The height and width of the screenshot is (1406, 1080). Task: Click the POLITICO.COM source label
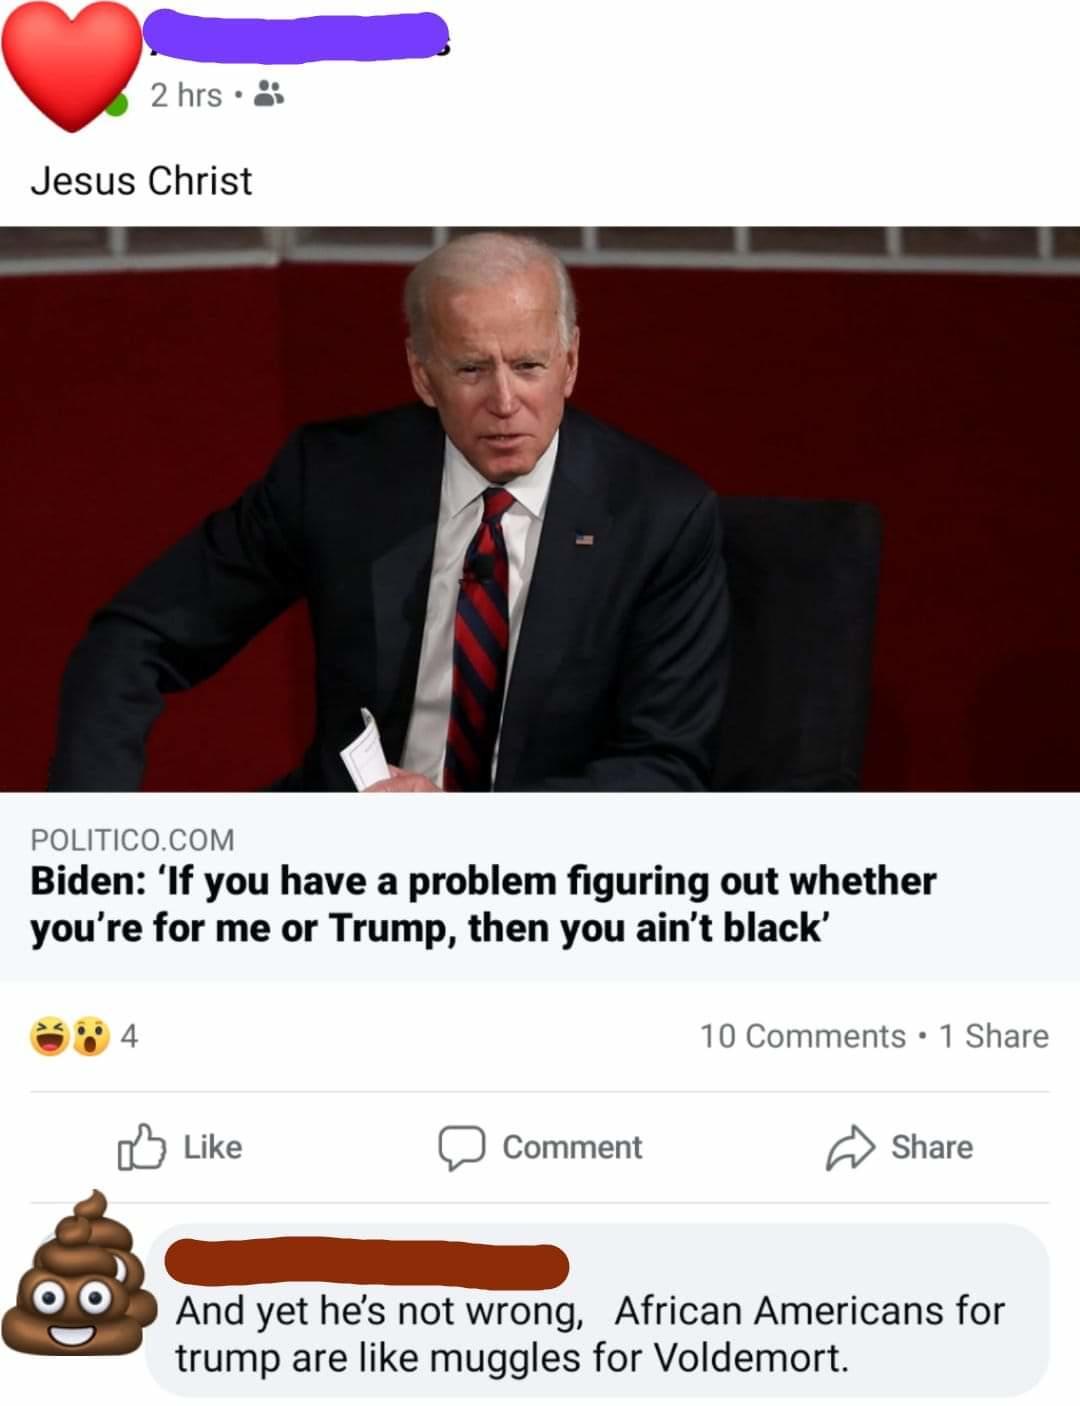(132, 839)
